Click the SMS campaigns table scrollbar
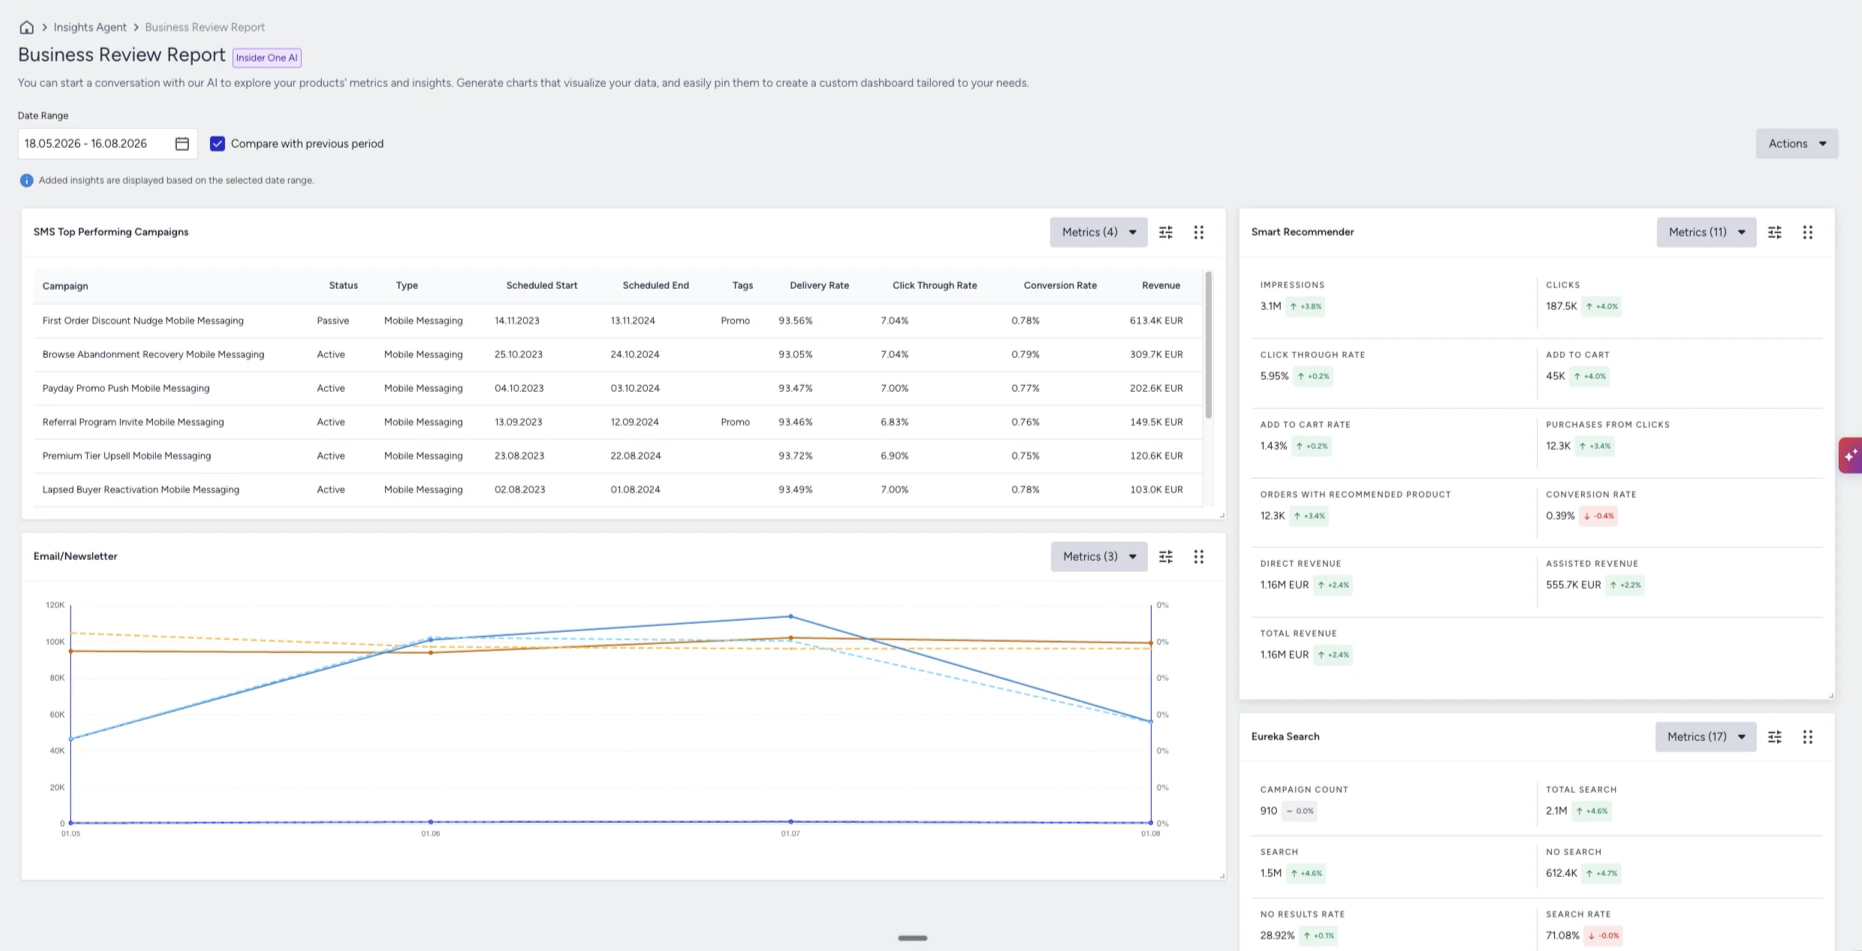The image size is (1862, 951). (1208, 345)
